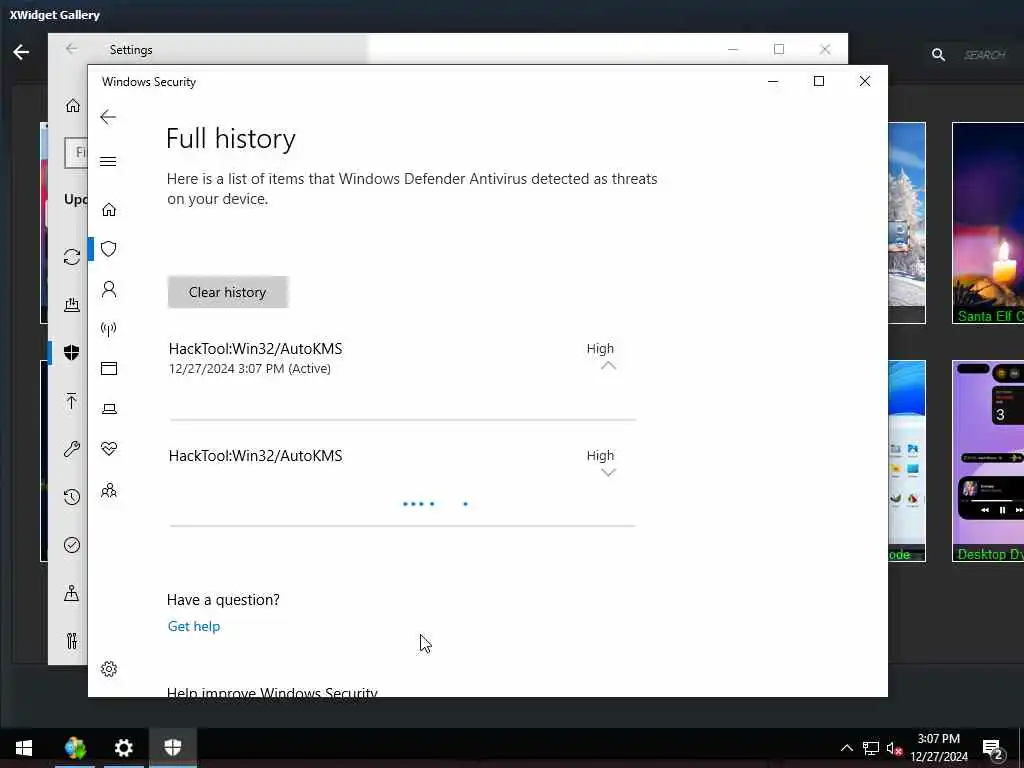This screenshot has height=768, width=1024.
Task: Open Troubleshoot wrench icon in Settings
Action: point(72,449)
